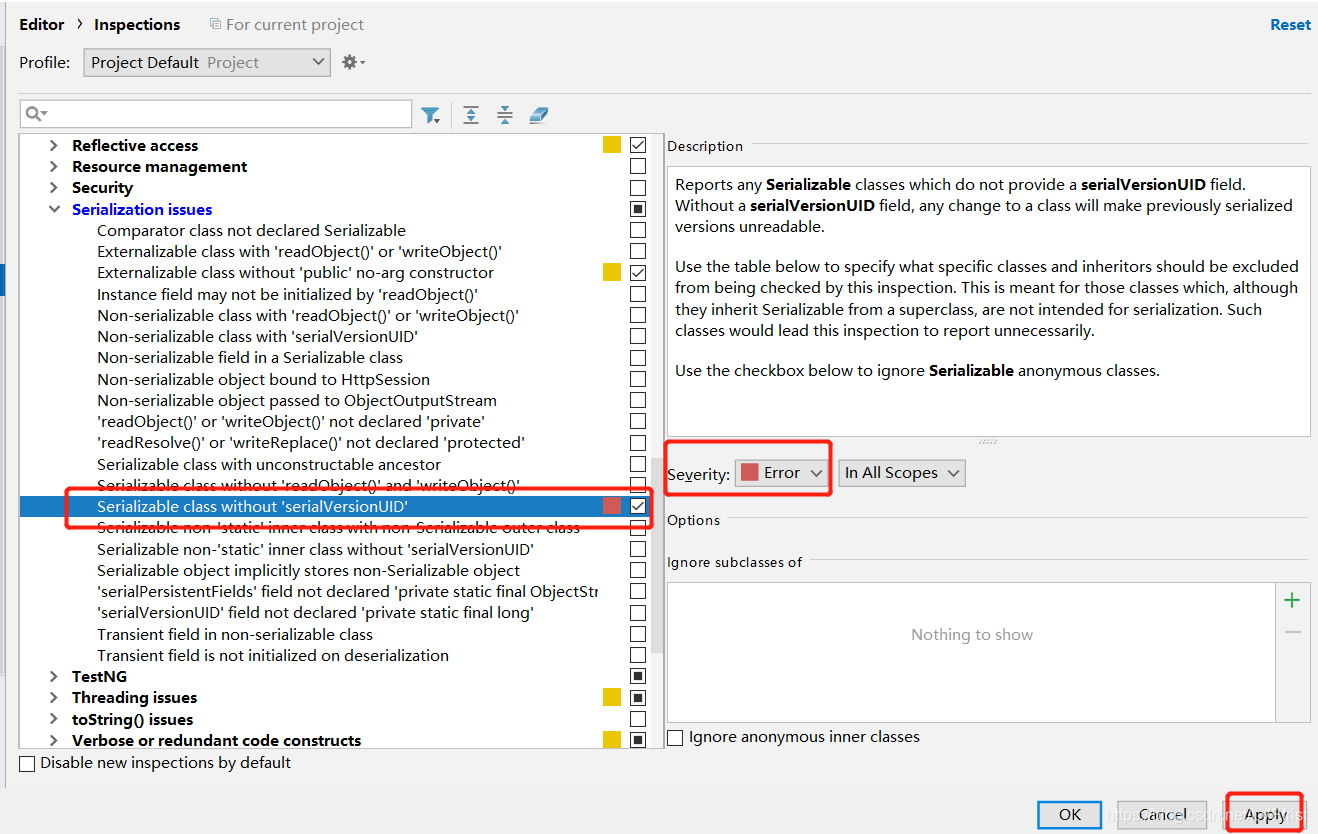1318x834 pixels.
Task: Uncheck Externalizable class without 'public' no-arg constructor
Action: pyautogui.click(x=638, y=273)
